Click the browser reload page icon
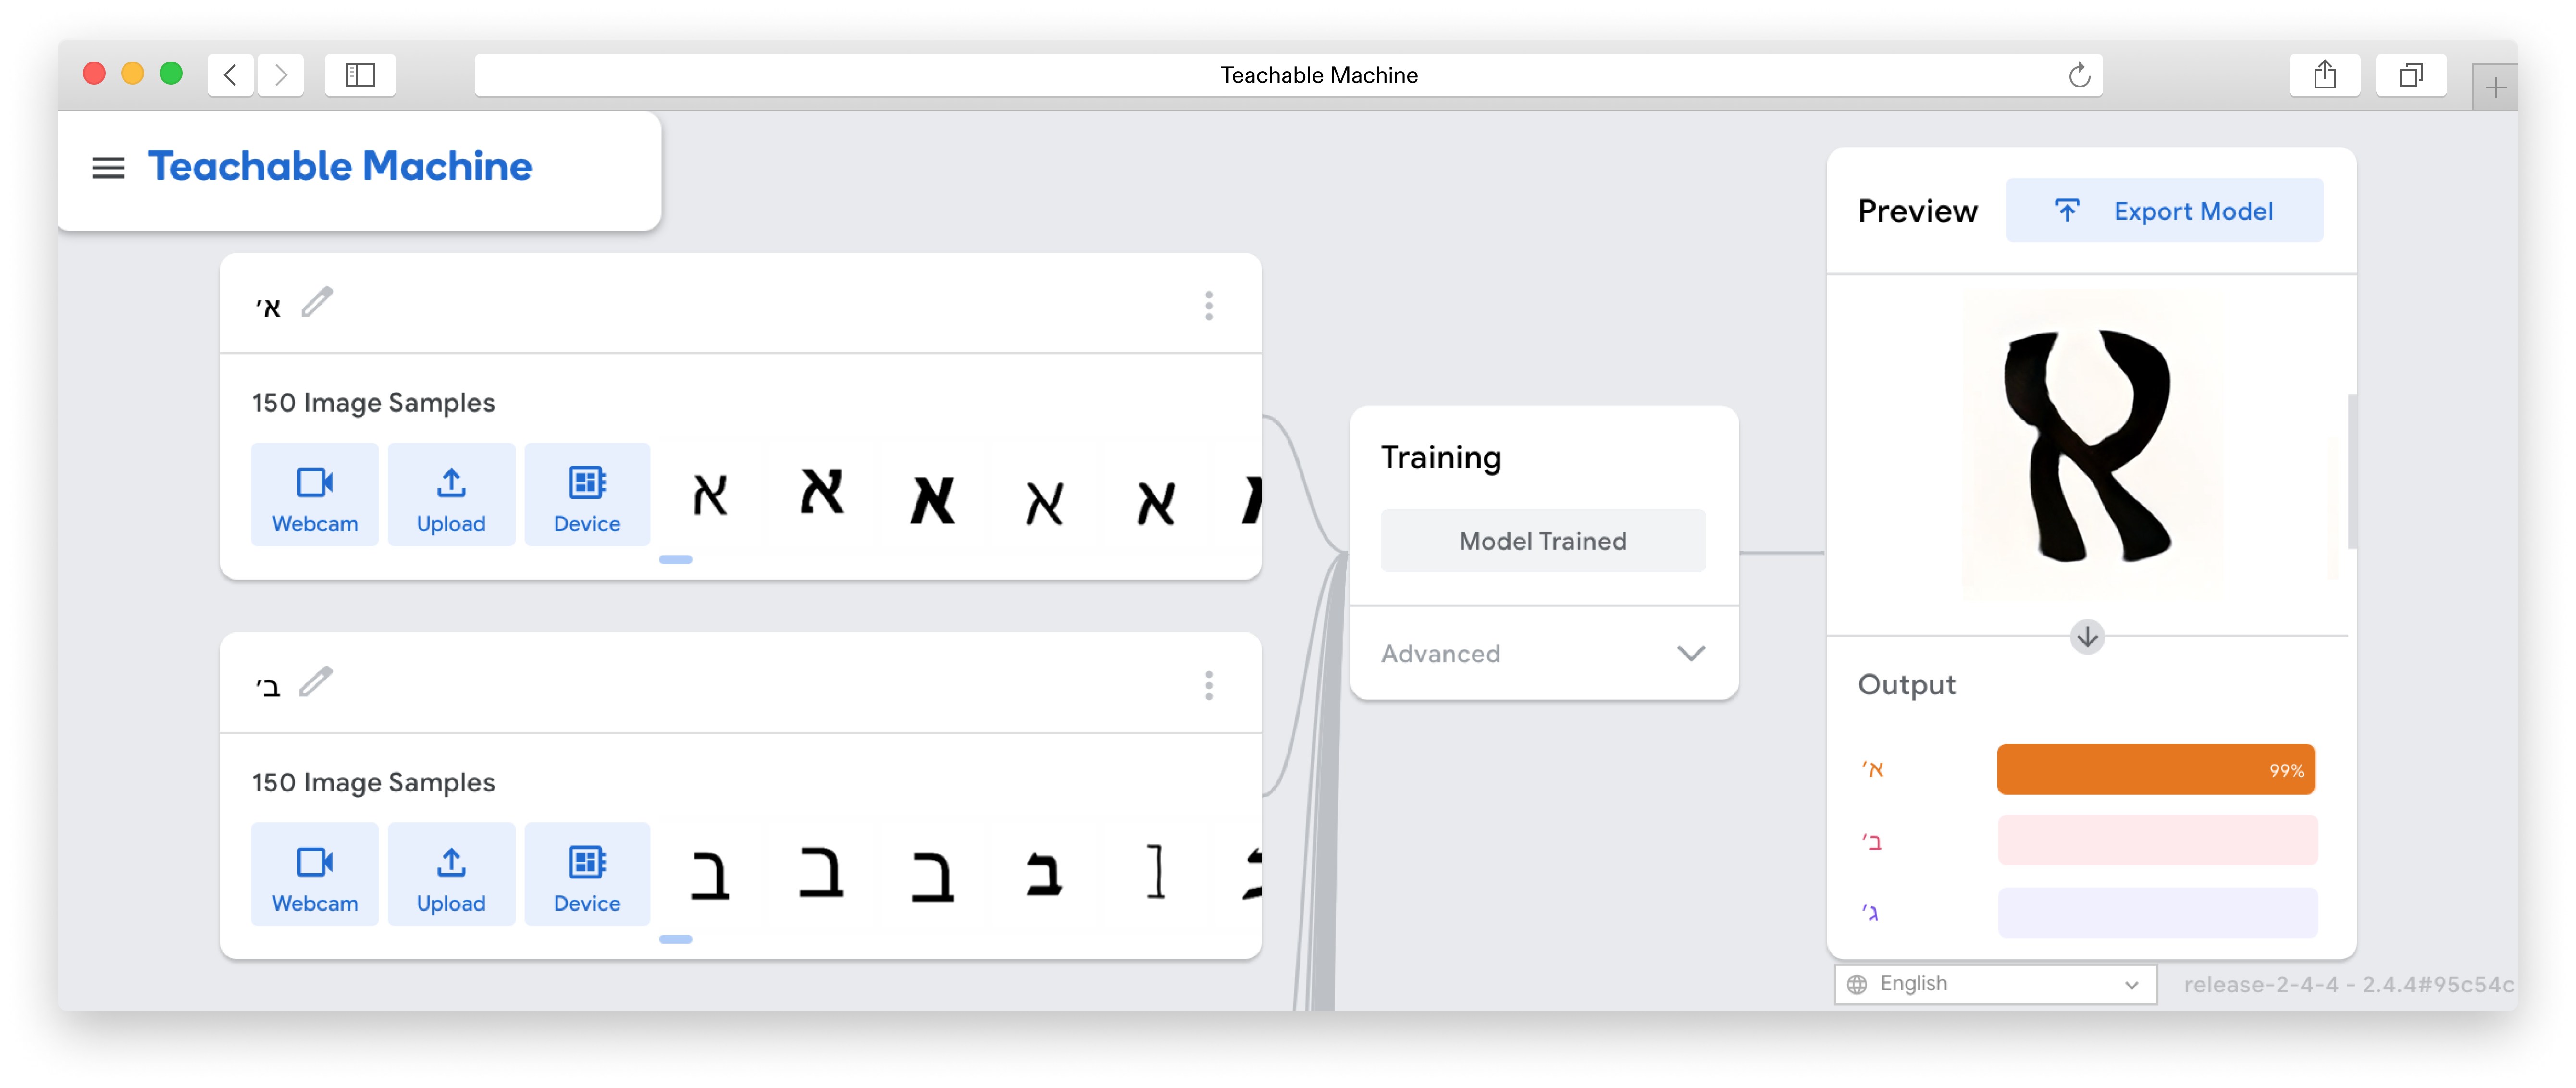The width and height of the screenshot is (2576, 1088). 2079,75
